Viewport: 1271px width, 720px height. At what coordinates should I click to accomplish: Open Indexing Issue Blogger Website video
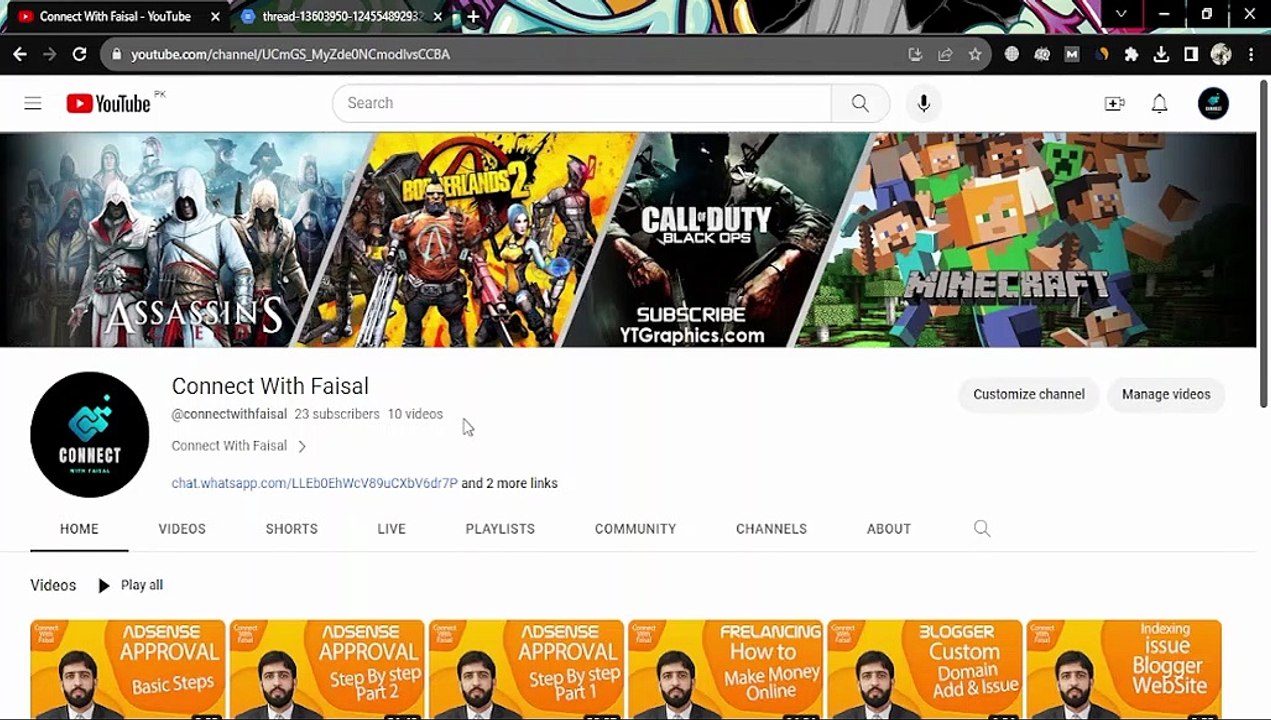(1124, 669)
